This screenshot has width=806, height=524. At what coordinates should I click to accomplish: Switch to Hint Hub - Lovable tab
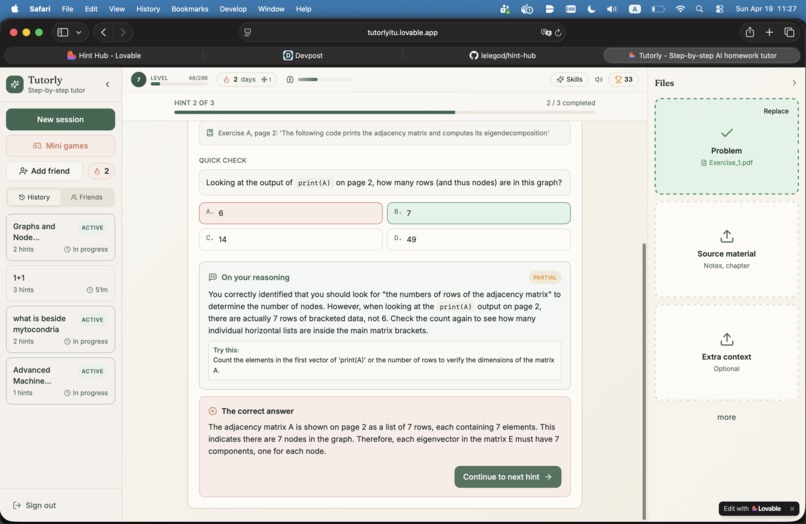104,56
